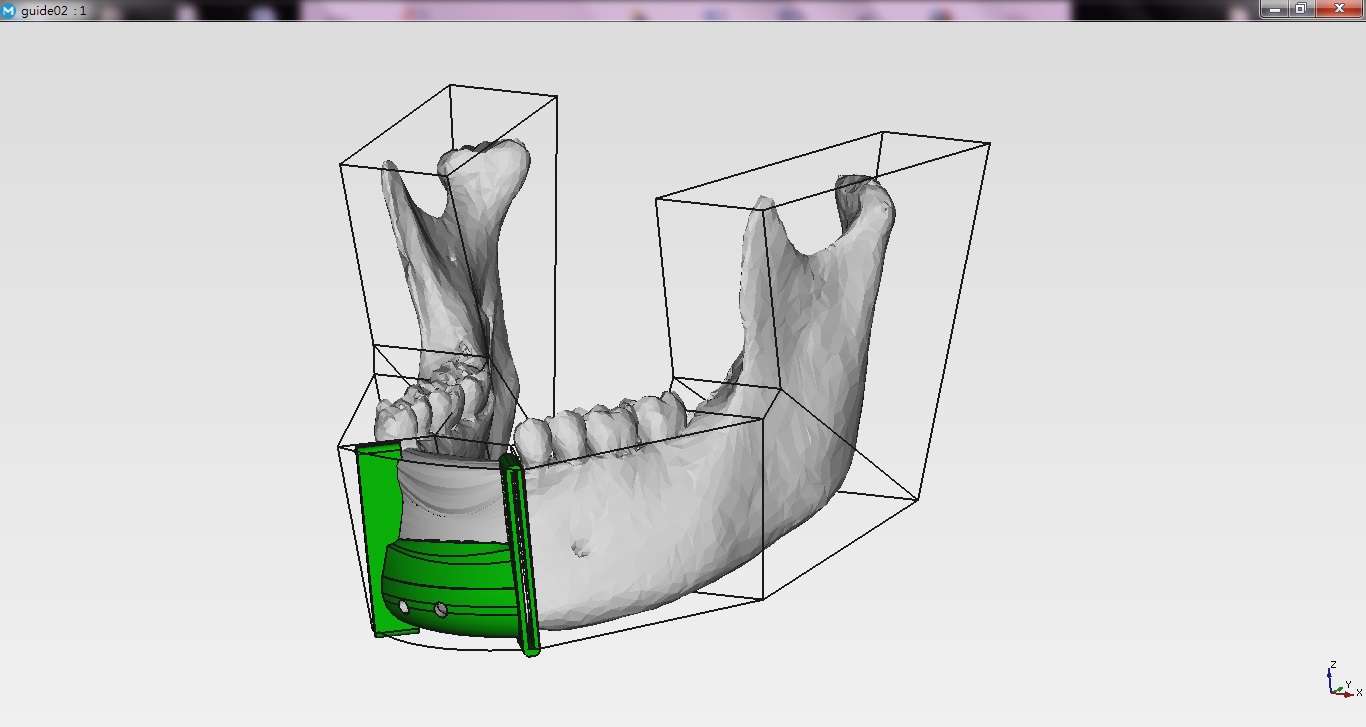The width and height of the screenshot is (1366, 727).
Task: Close the guide02 model window
Action: (x=1338, y=9)
